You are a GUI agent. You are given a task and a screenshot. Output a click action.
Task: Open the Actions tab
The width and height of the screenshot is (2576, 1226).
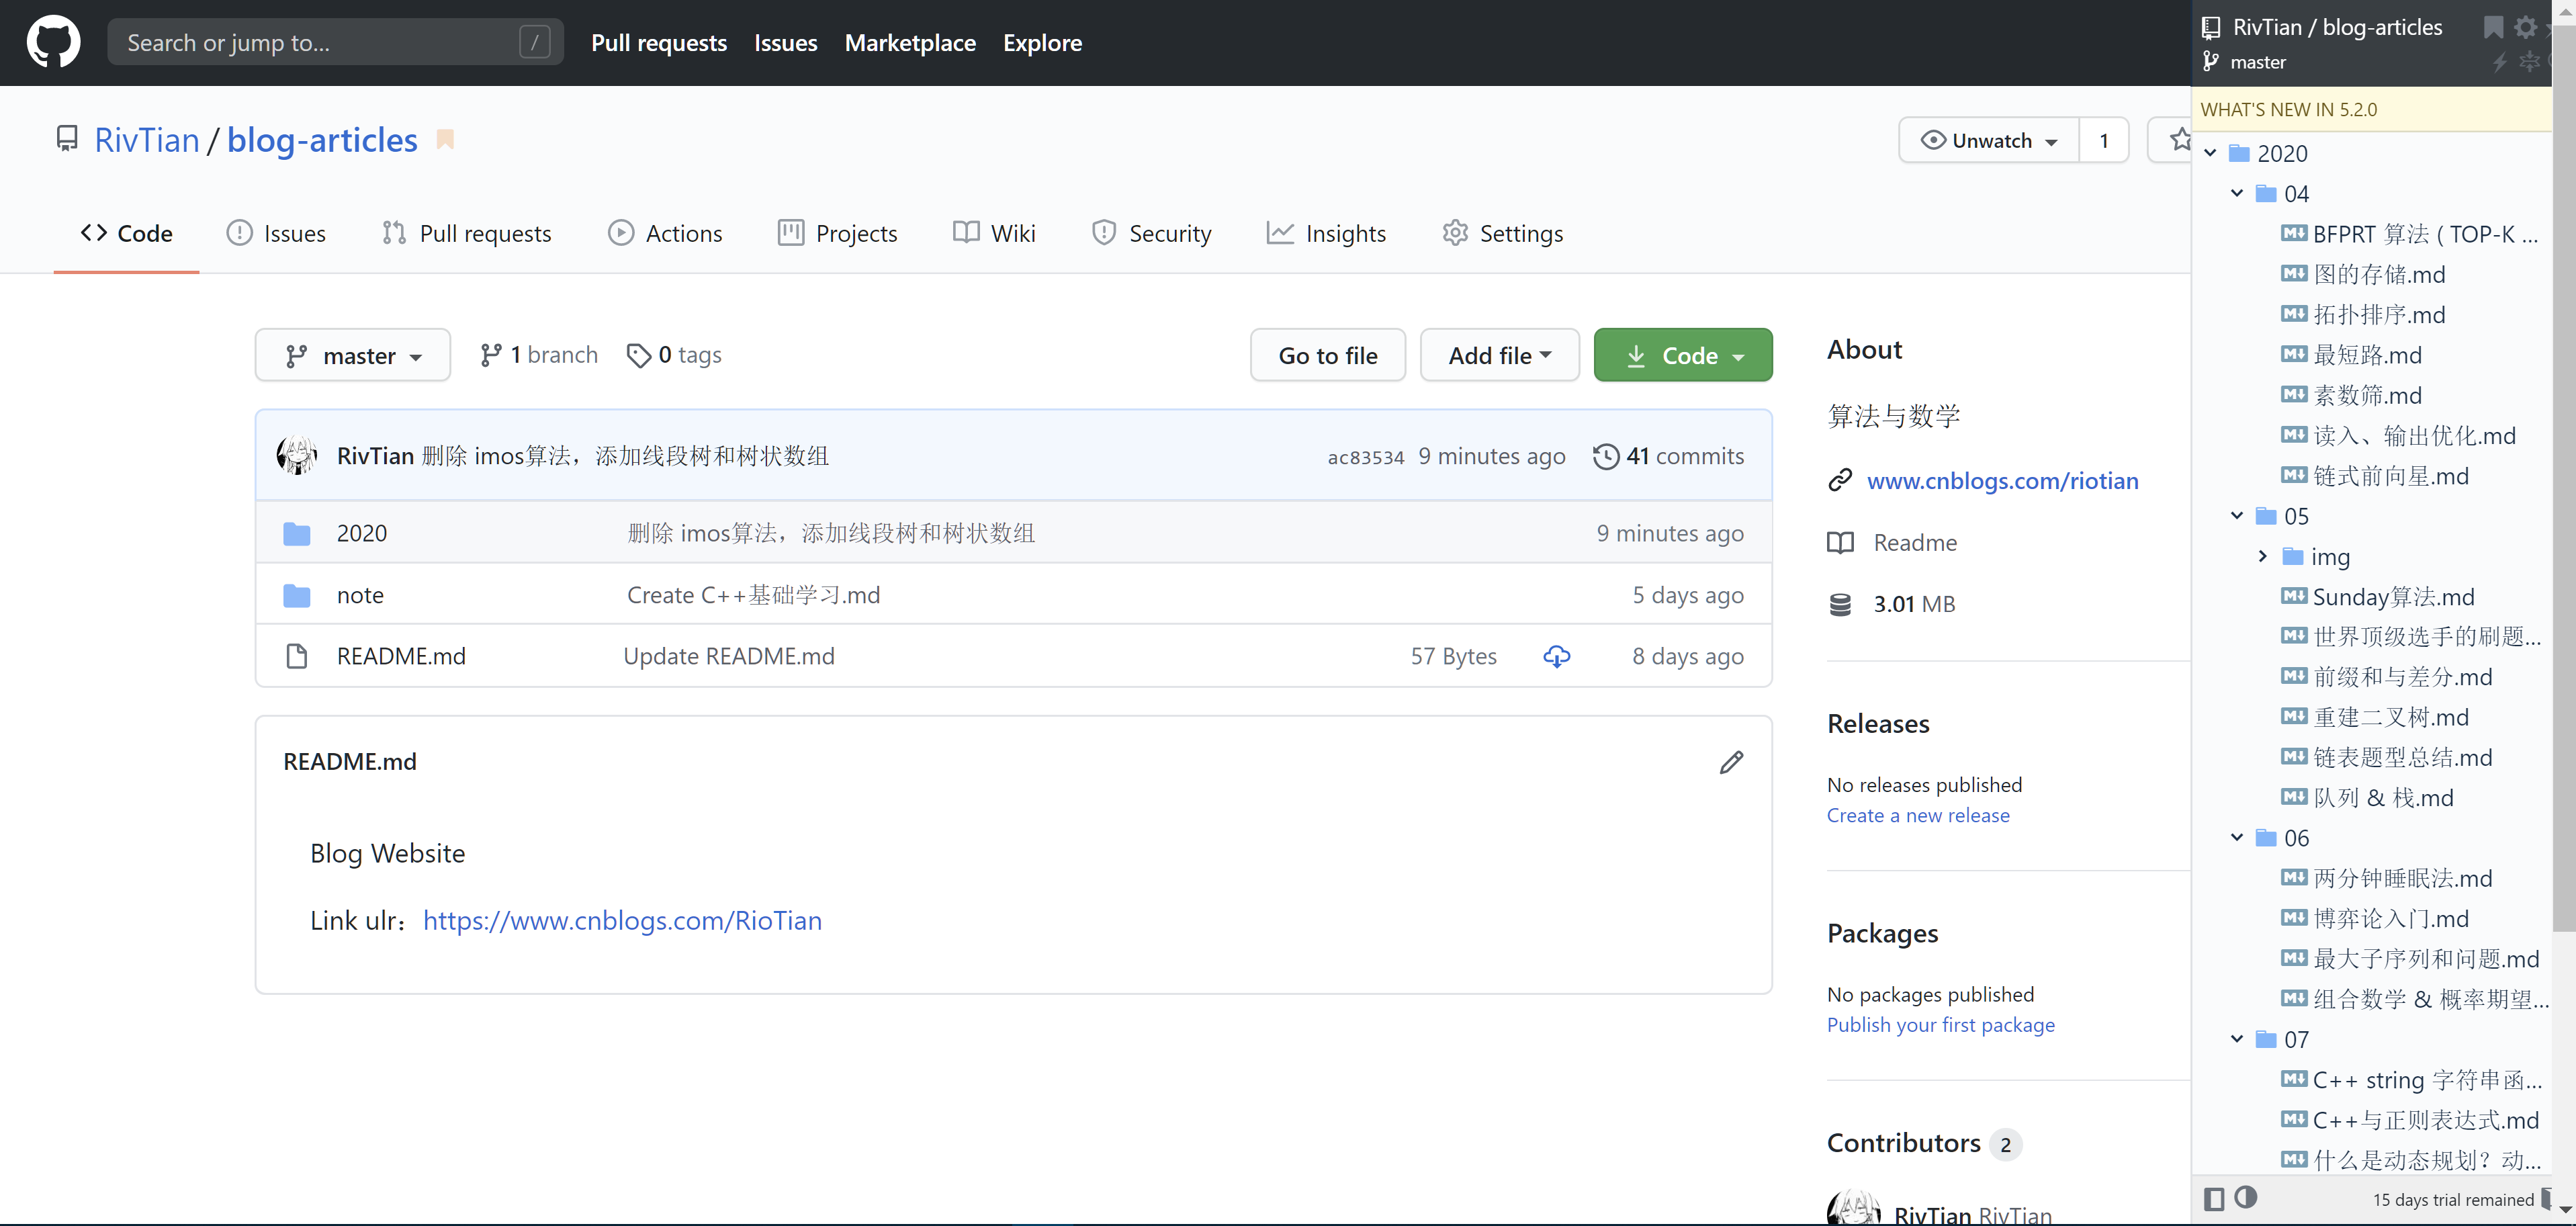(665, 233)
